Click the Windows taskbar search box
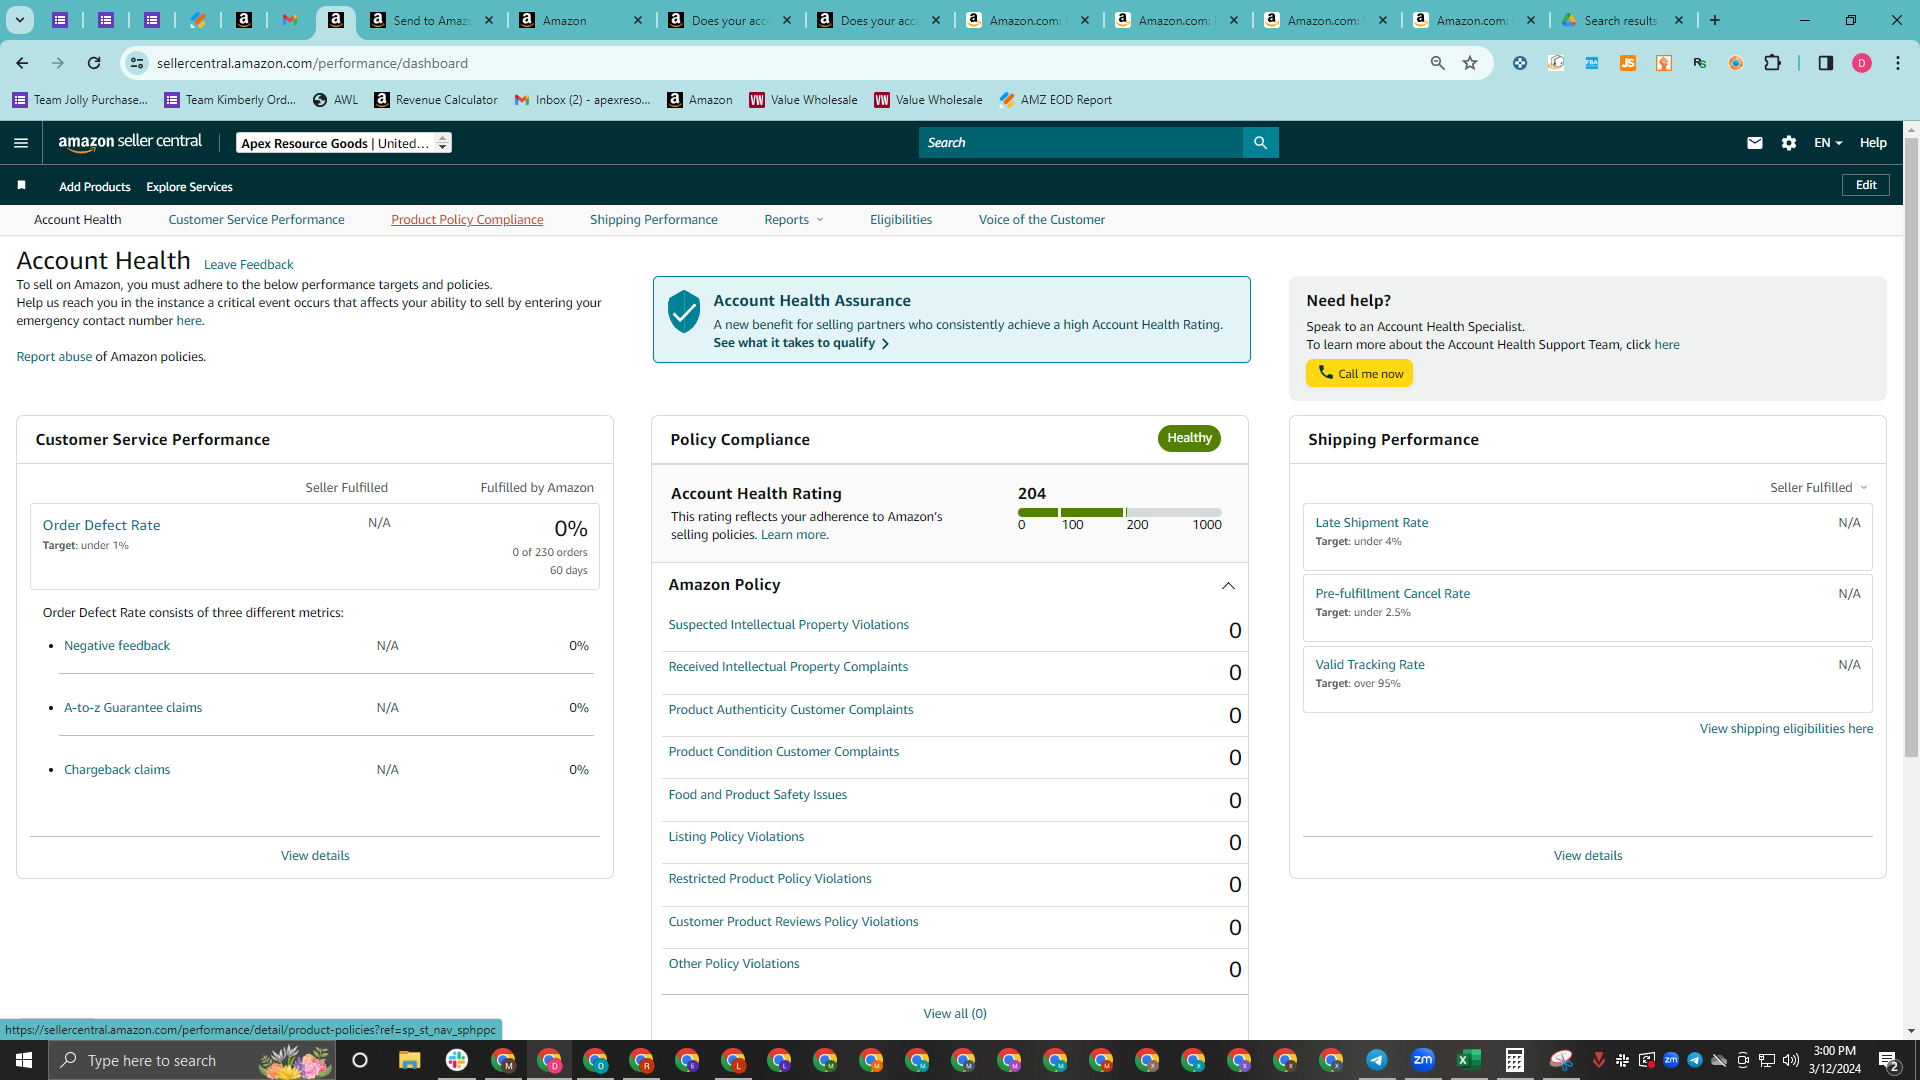 [x=192, y=1060]
